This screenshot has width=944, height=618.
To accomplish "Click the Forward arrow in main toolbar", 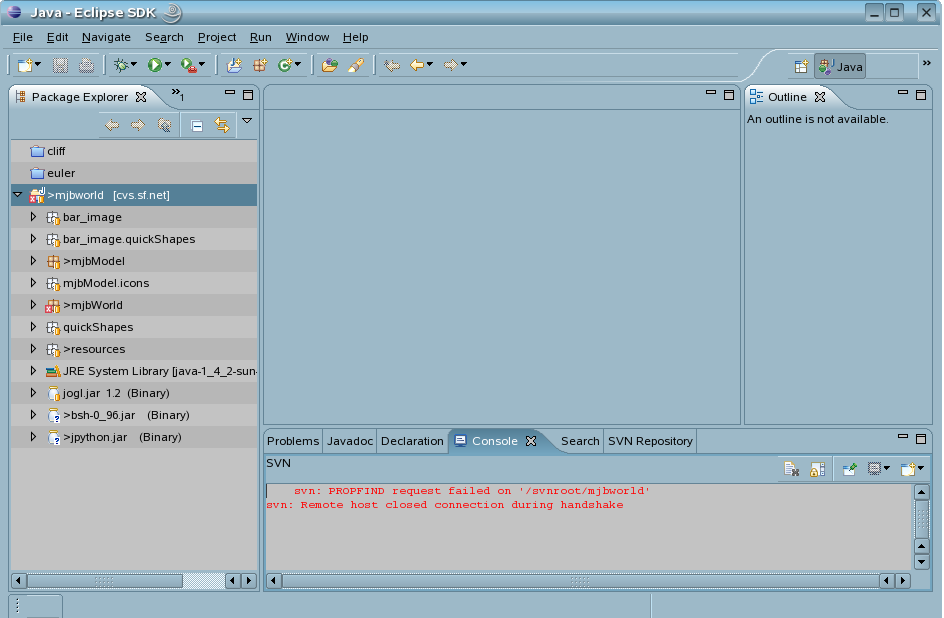I will (450, 65).
